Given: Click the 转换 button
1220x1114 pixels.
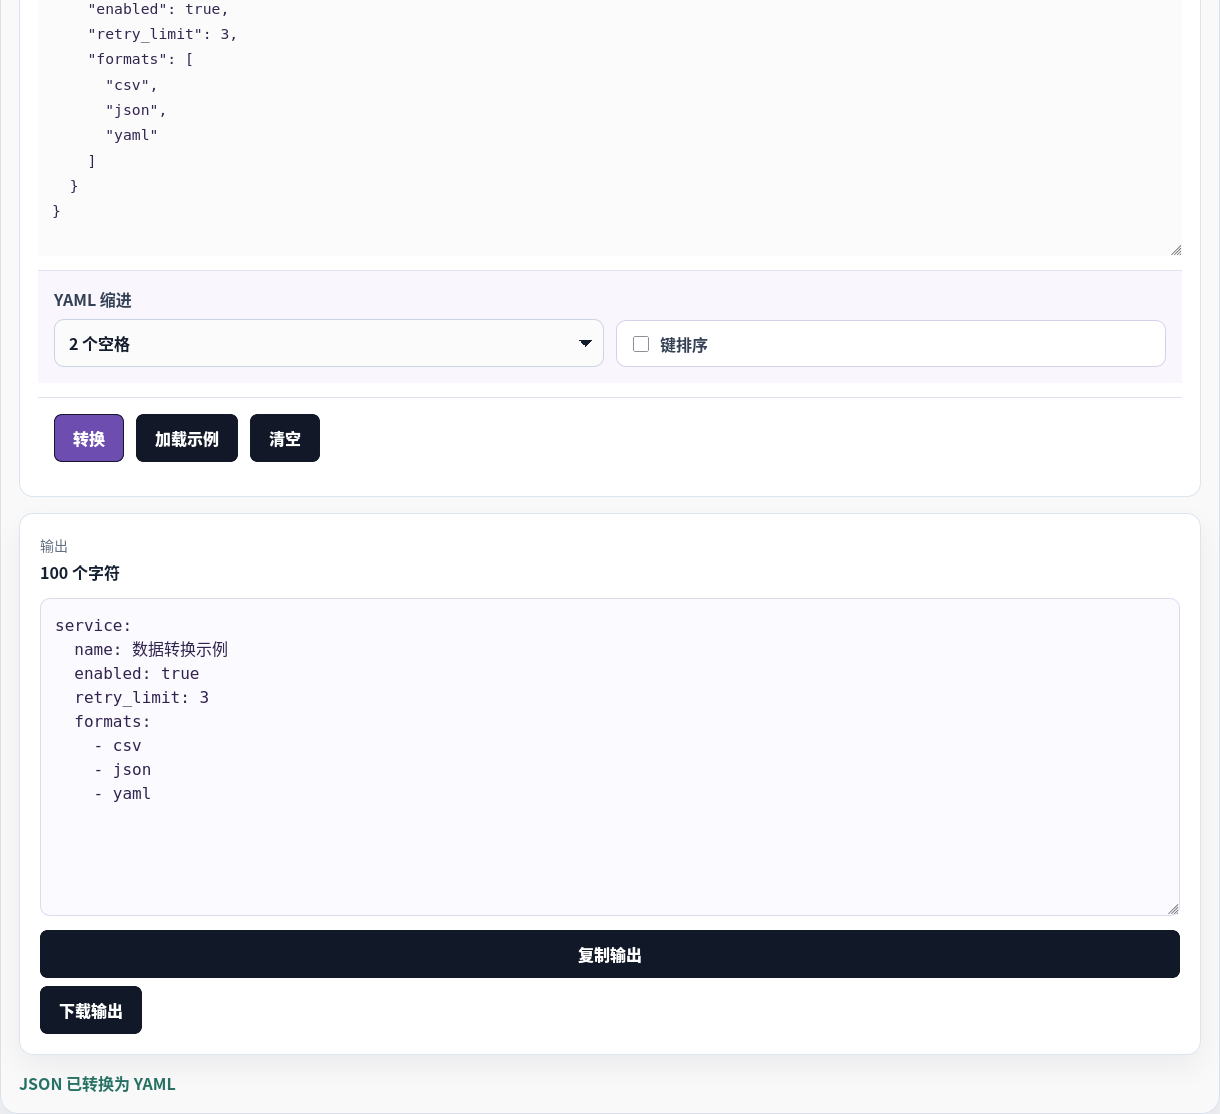Looking at the screenshot, I should tap(89, 438).
